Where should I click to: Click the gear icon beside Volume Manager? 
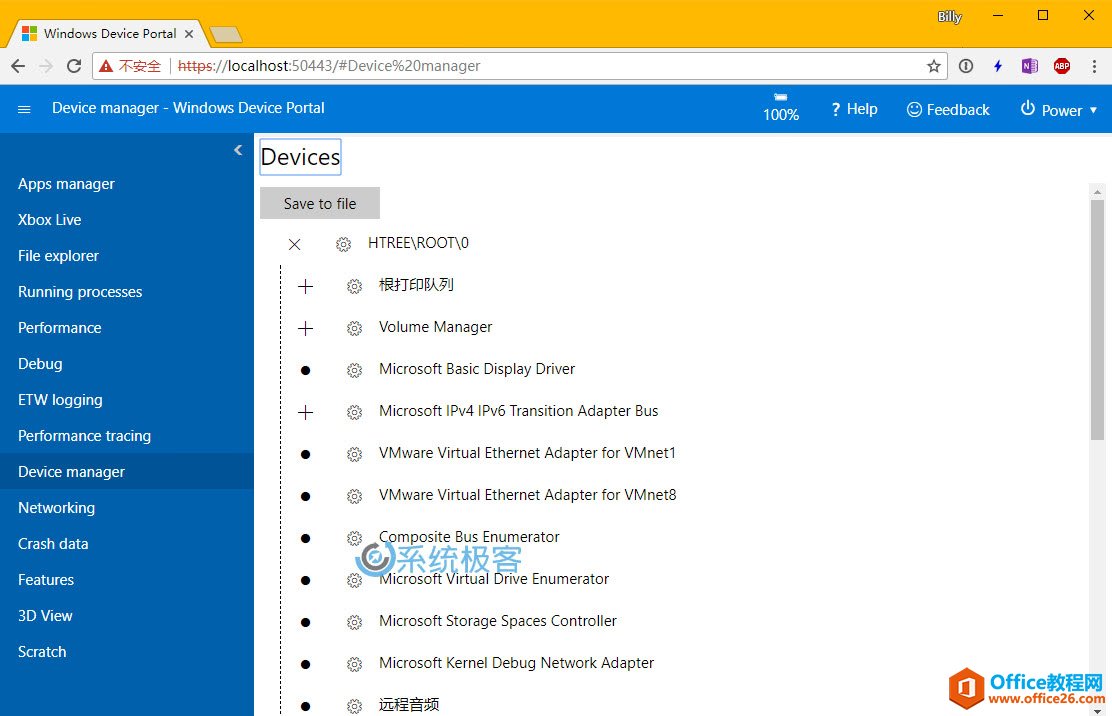pyautogui.click(x=354, y=328)
